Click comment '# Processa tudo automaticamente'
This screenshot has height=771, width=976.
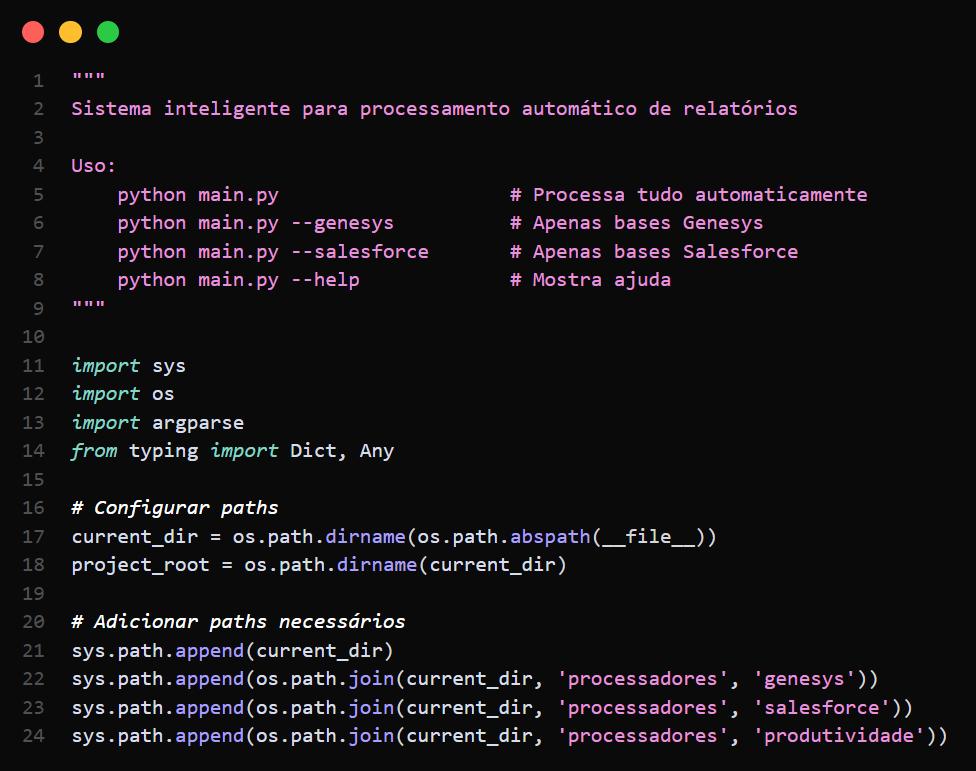point(688,195)
